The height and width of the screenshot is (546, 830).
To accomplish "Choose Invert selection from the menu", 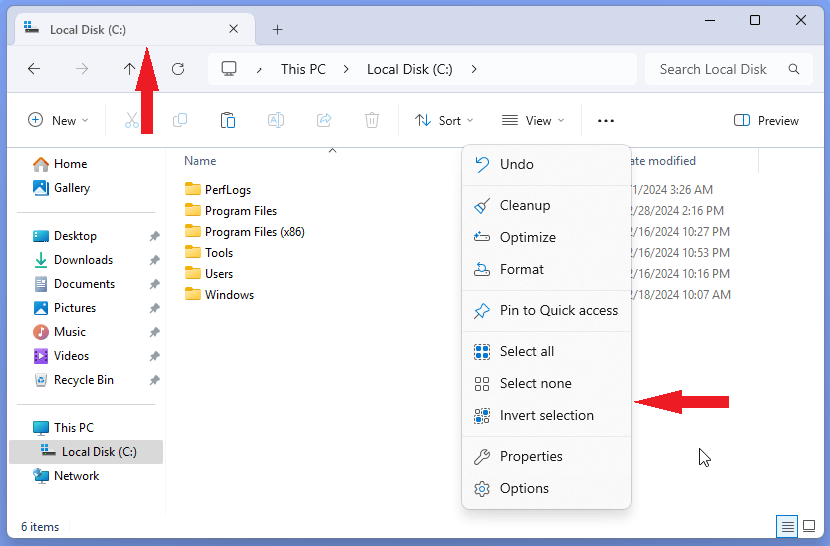I will click(546, 415).
